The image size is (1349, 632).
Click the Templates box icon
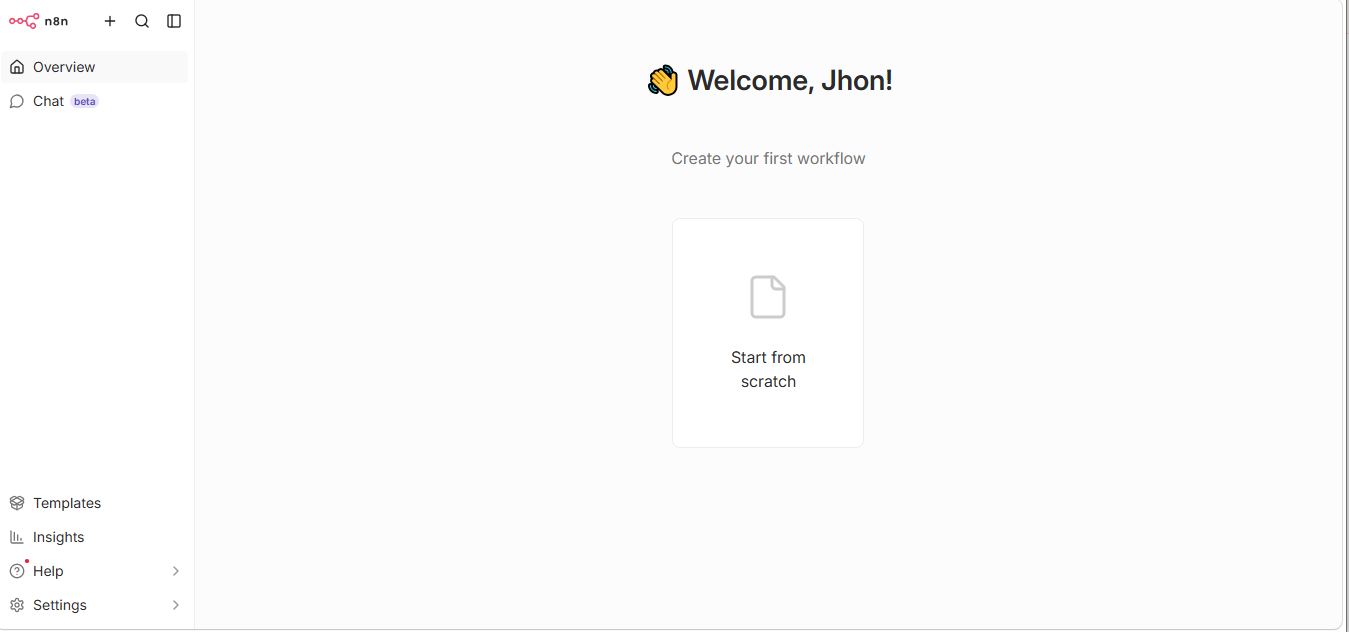point(17,503)
